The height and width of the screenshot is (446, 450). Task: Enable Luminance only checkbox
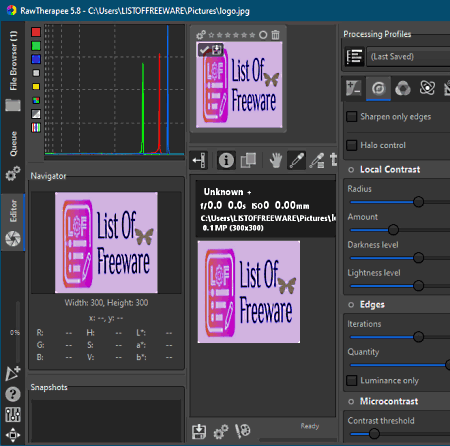(x=352, y=380)
